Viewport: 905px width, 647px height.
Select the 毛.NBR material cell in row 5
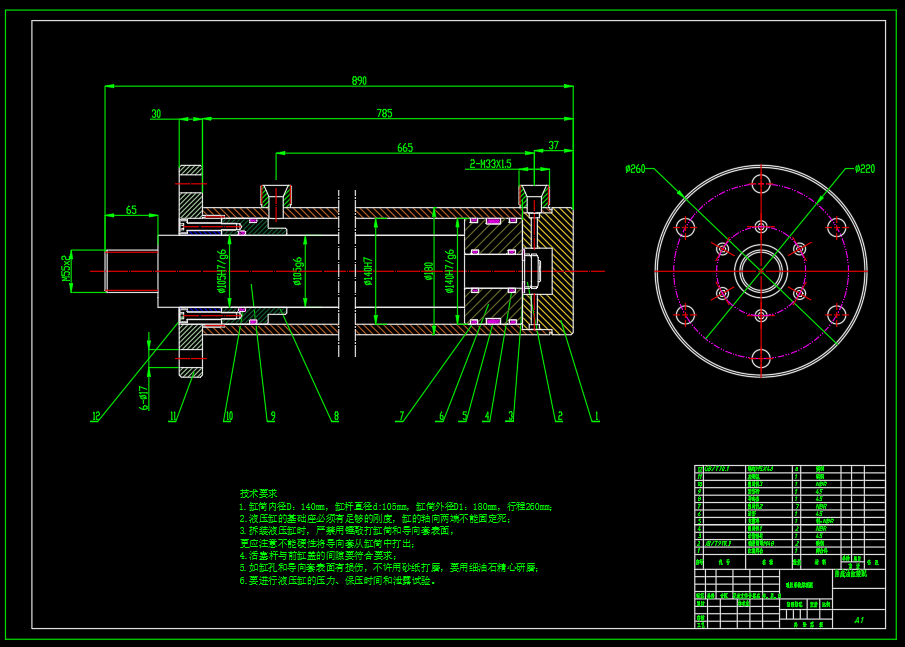click(x=825, y=521)
